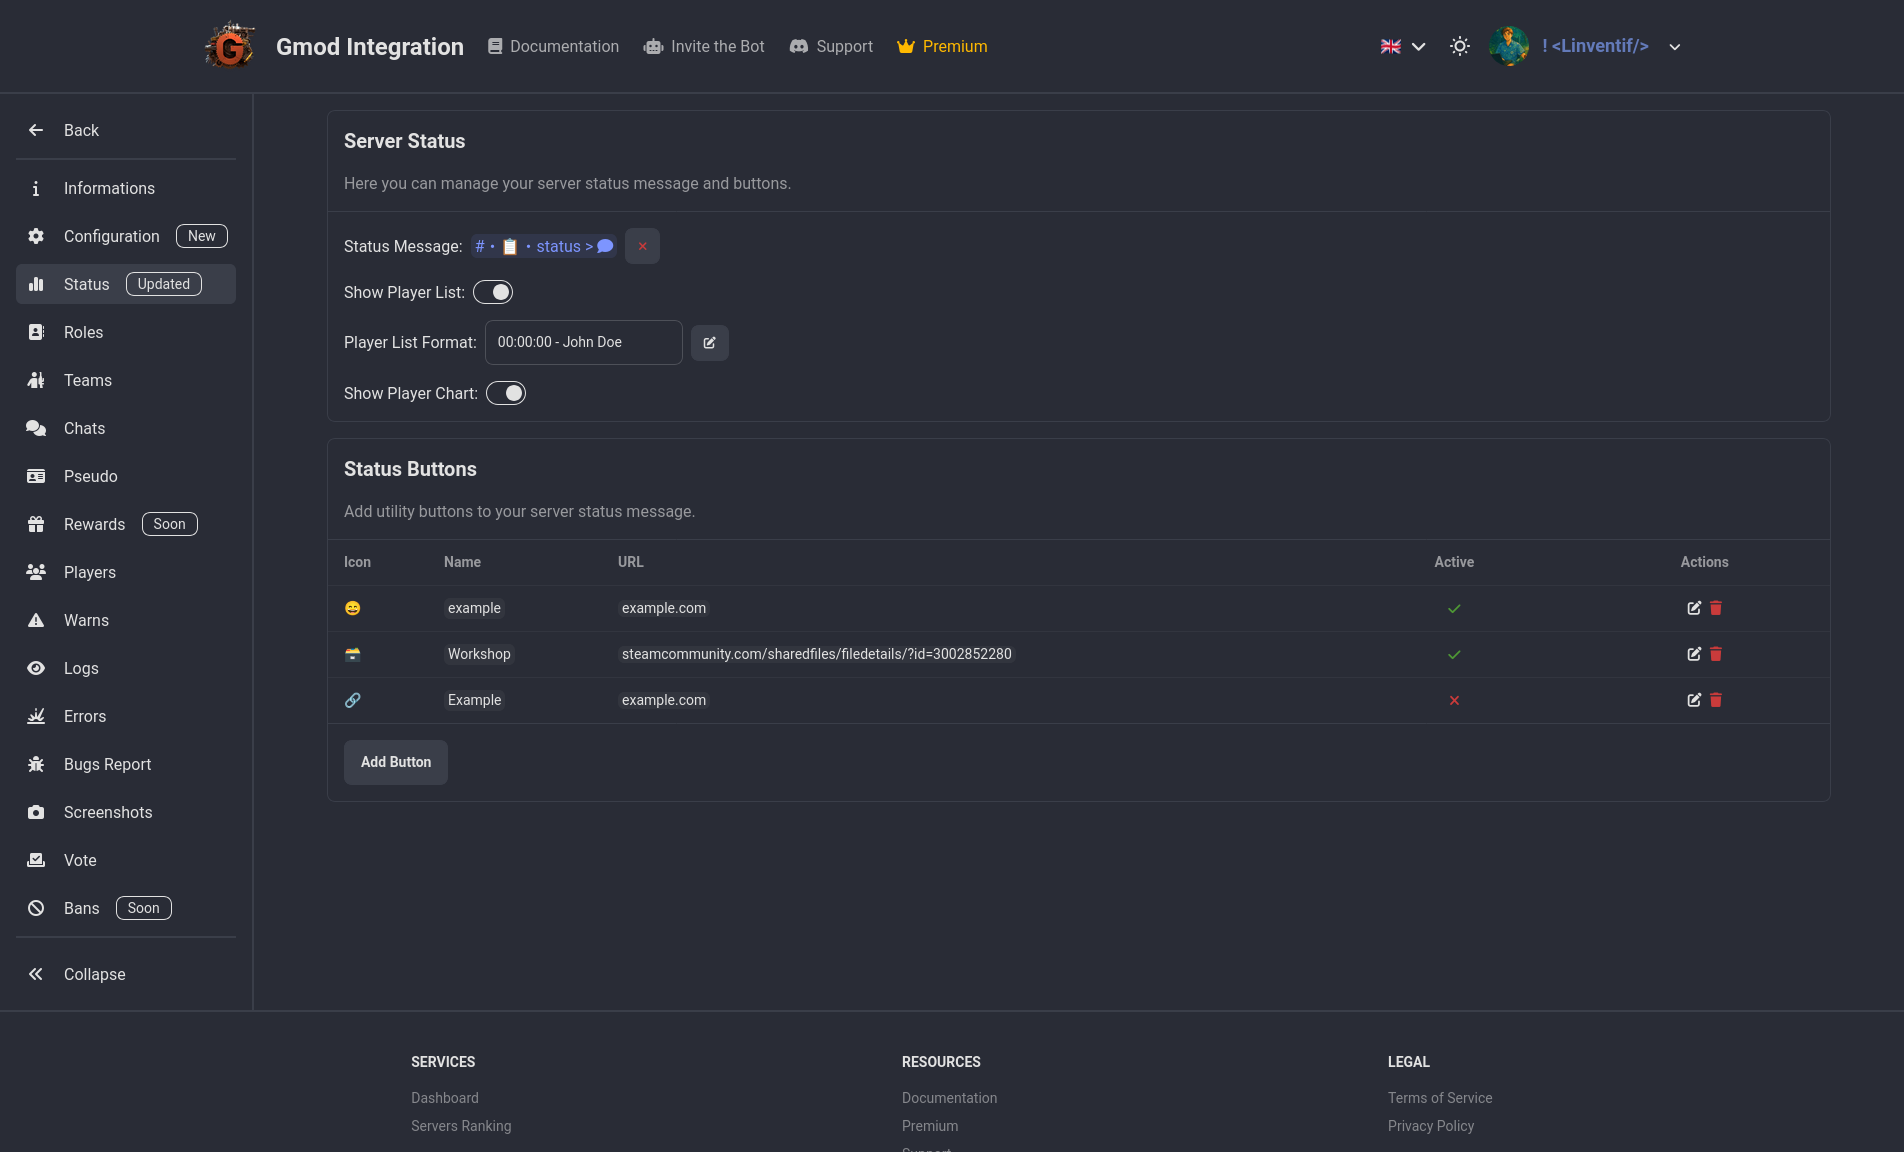Click the trash icon for inactive Example row
Screen dimensions: 1904x1152
1716,700
